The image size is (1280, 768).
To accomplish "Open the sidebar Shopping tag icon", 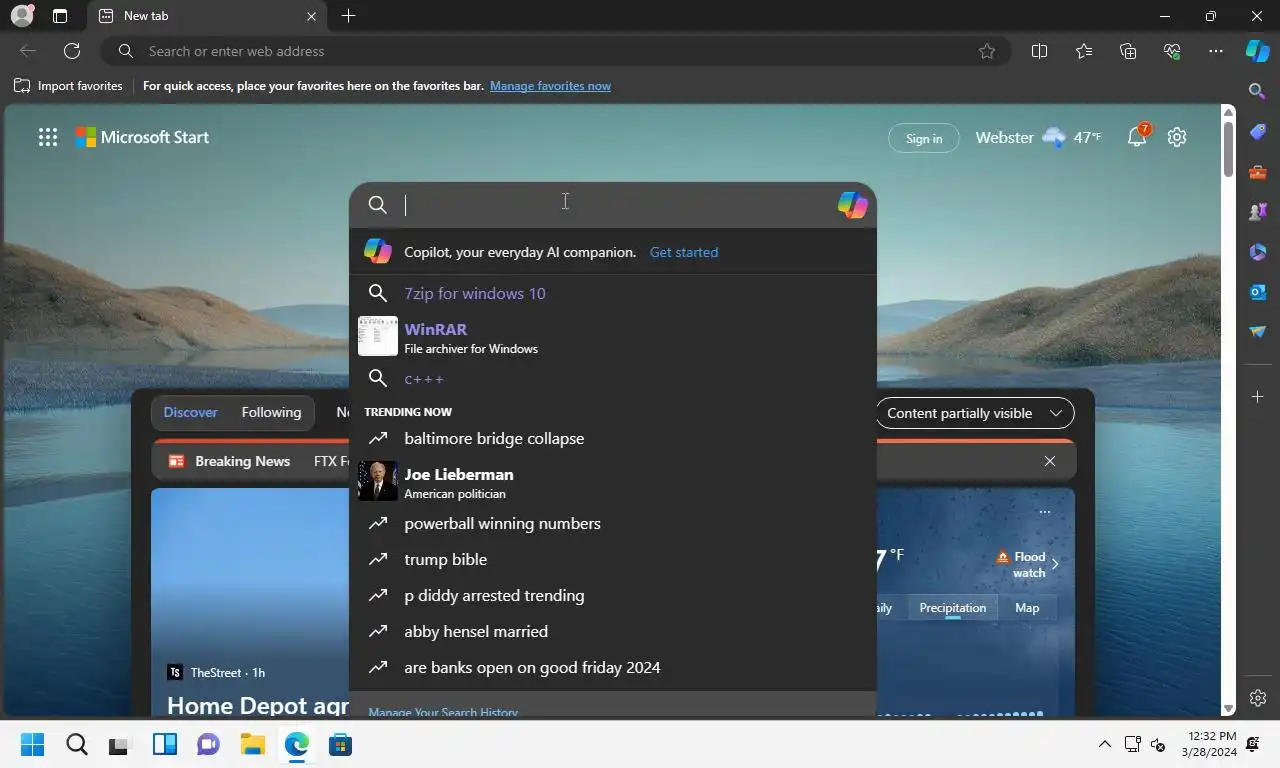I will click(x=1258, y=132).
